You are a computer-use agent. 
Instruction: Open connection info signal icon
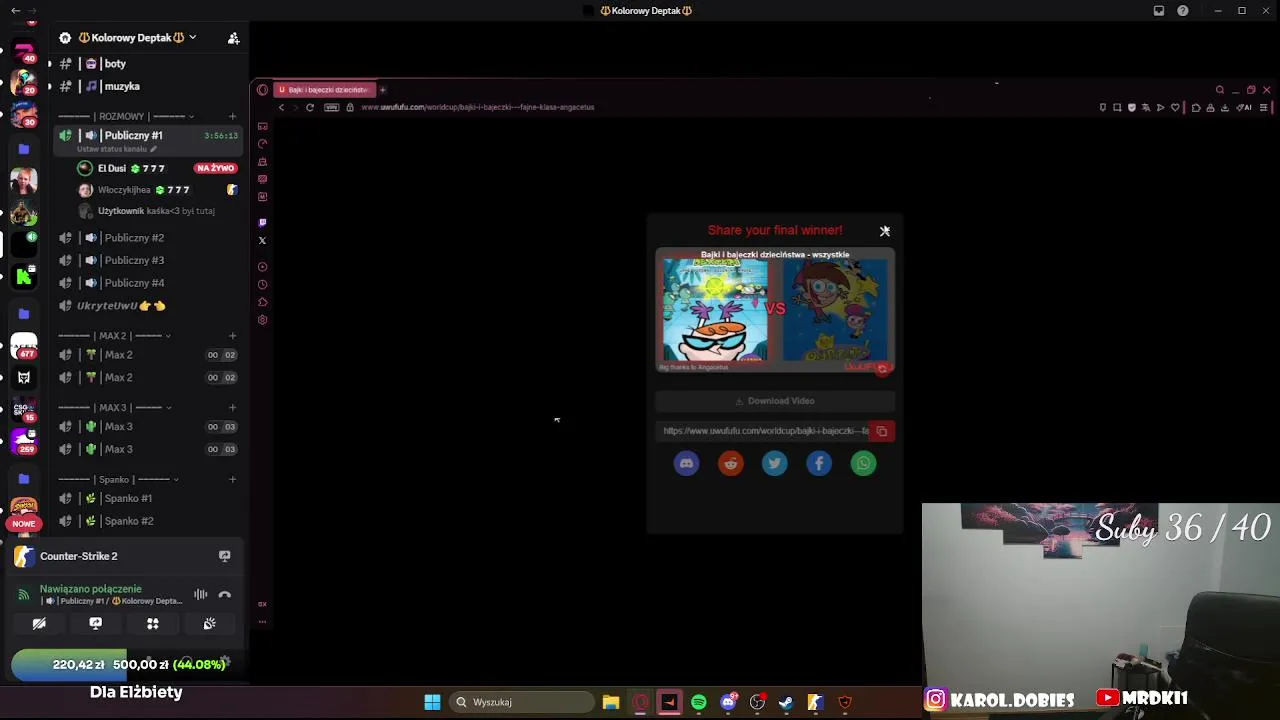click(x=24, y=595)
